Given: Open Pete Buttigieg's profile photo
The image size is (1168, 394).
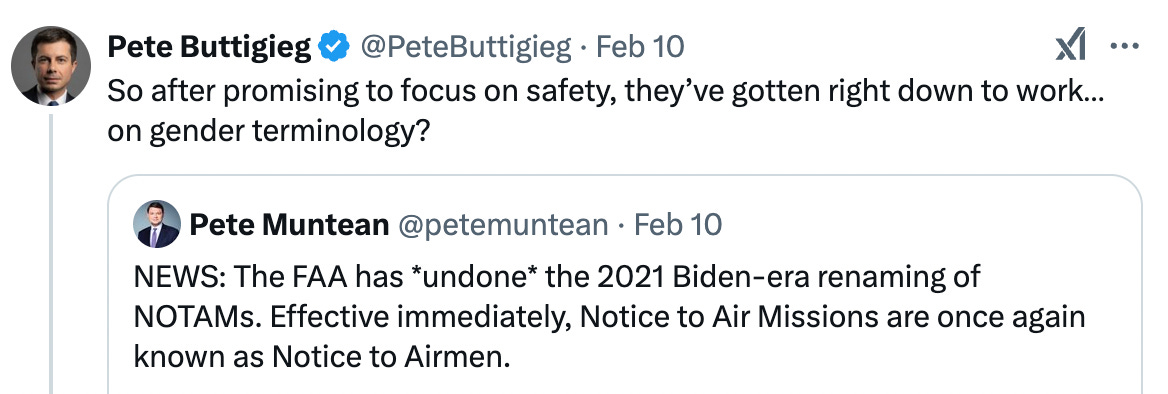Looking at the screenshot, I should 51,65.
